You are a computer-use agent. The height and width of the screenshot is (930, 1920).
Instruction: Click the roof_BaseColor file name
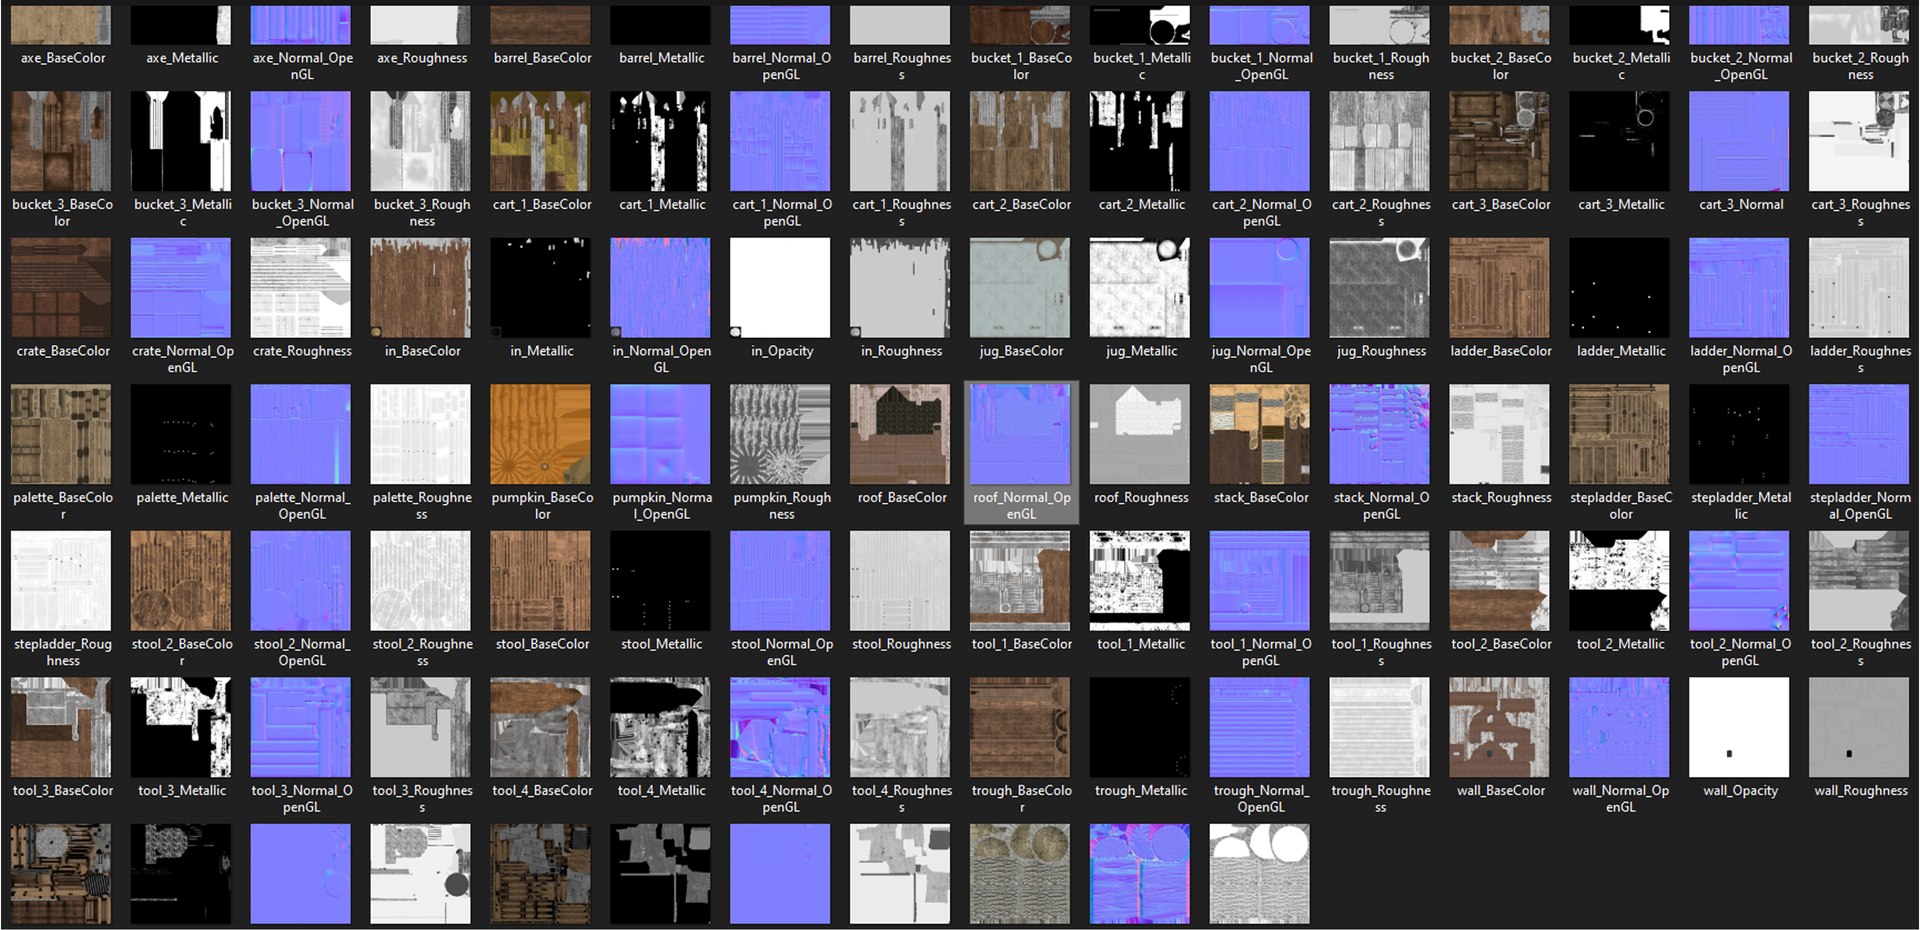tap(902, 497)
